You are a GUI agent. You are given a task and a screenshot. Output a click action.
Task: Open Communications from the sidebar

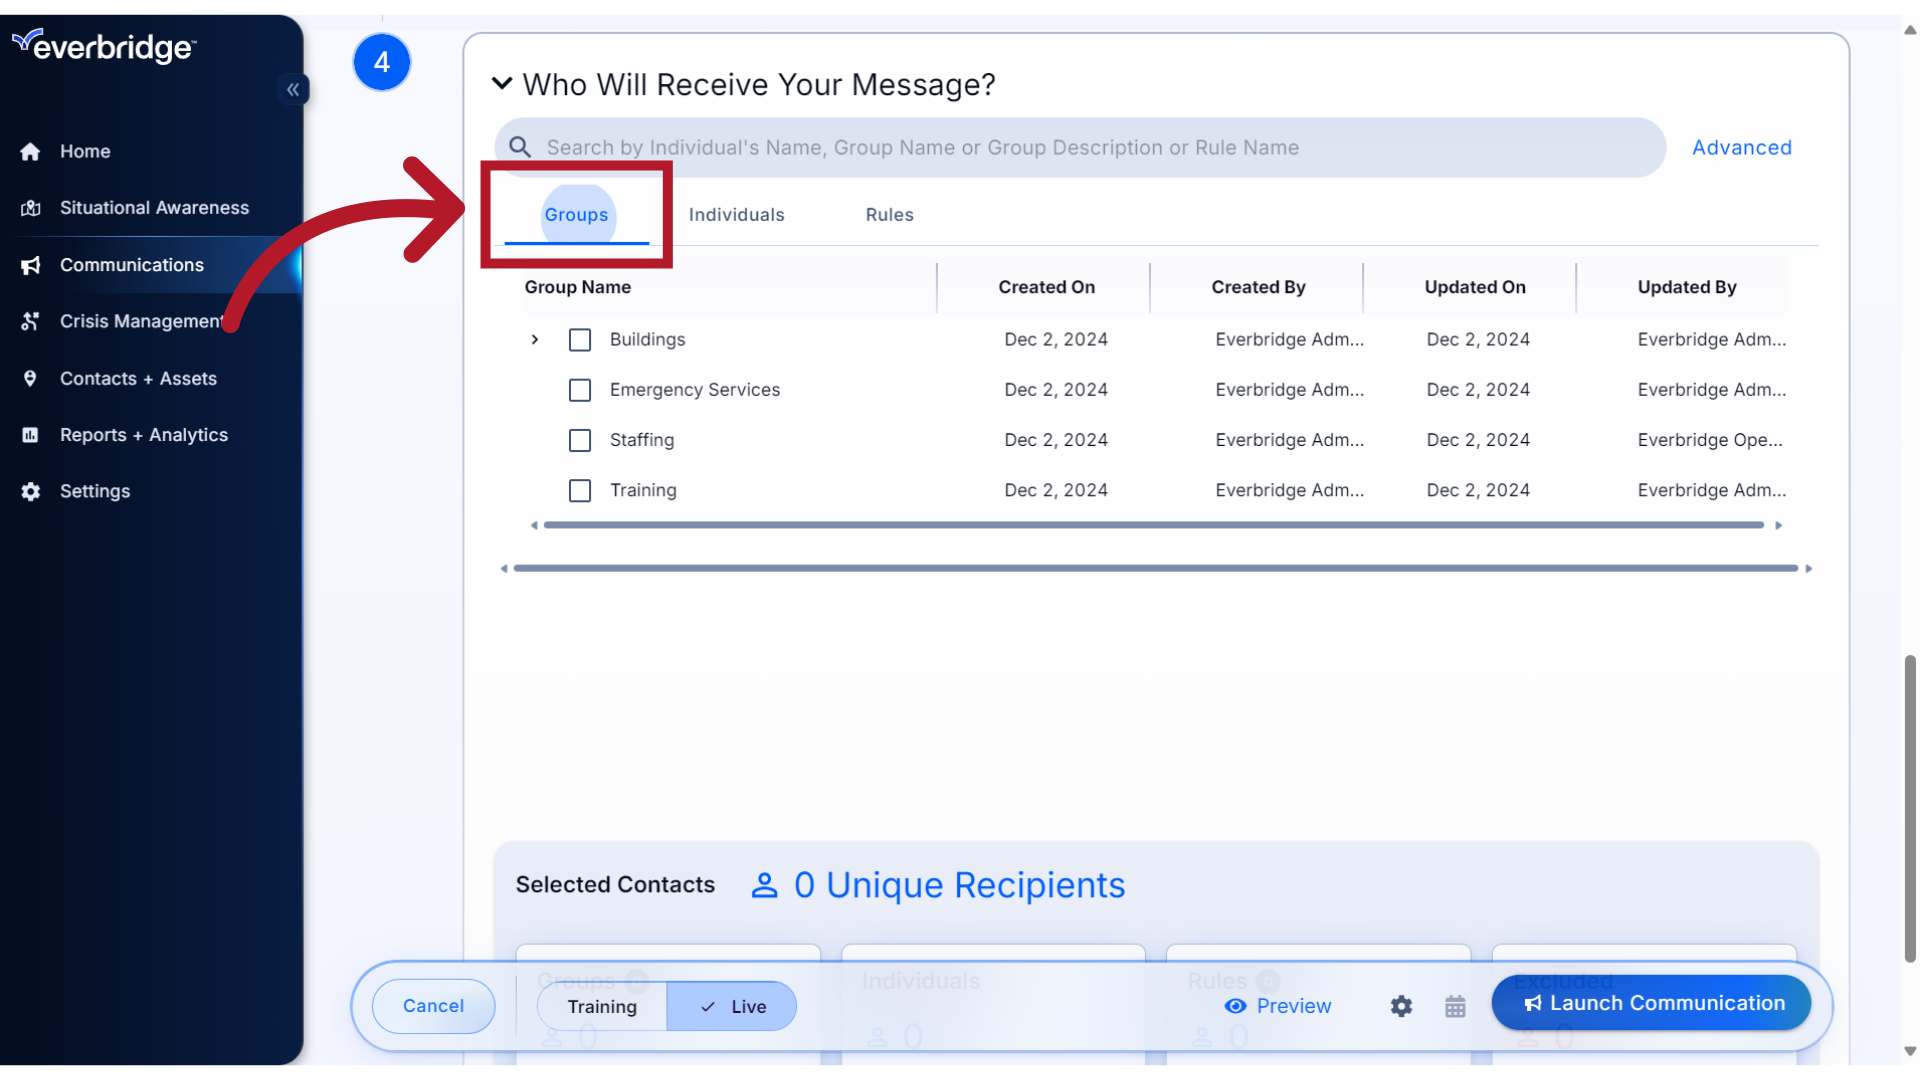[132, 265]
